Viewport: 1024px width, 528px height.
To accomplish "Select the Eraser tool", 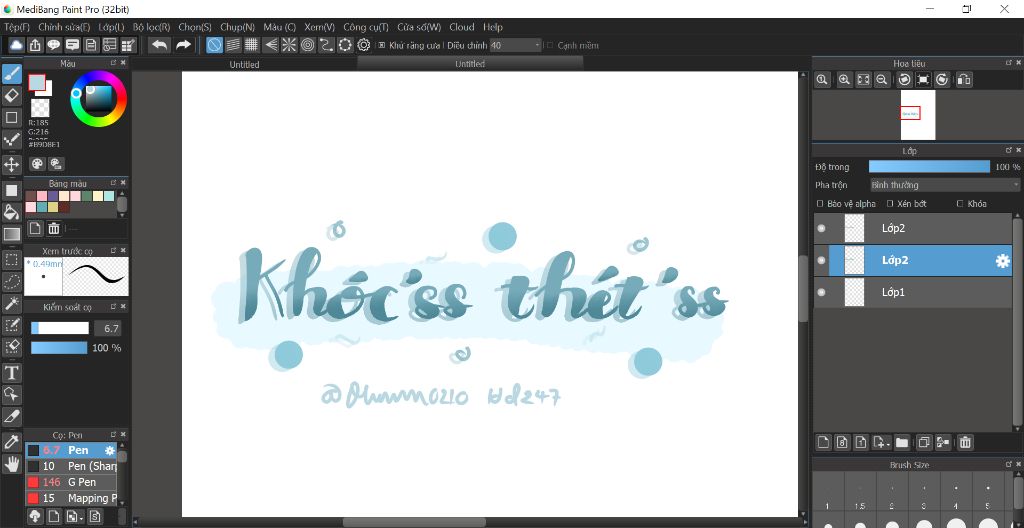I will point(12,96).
